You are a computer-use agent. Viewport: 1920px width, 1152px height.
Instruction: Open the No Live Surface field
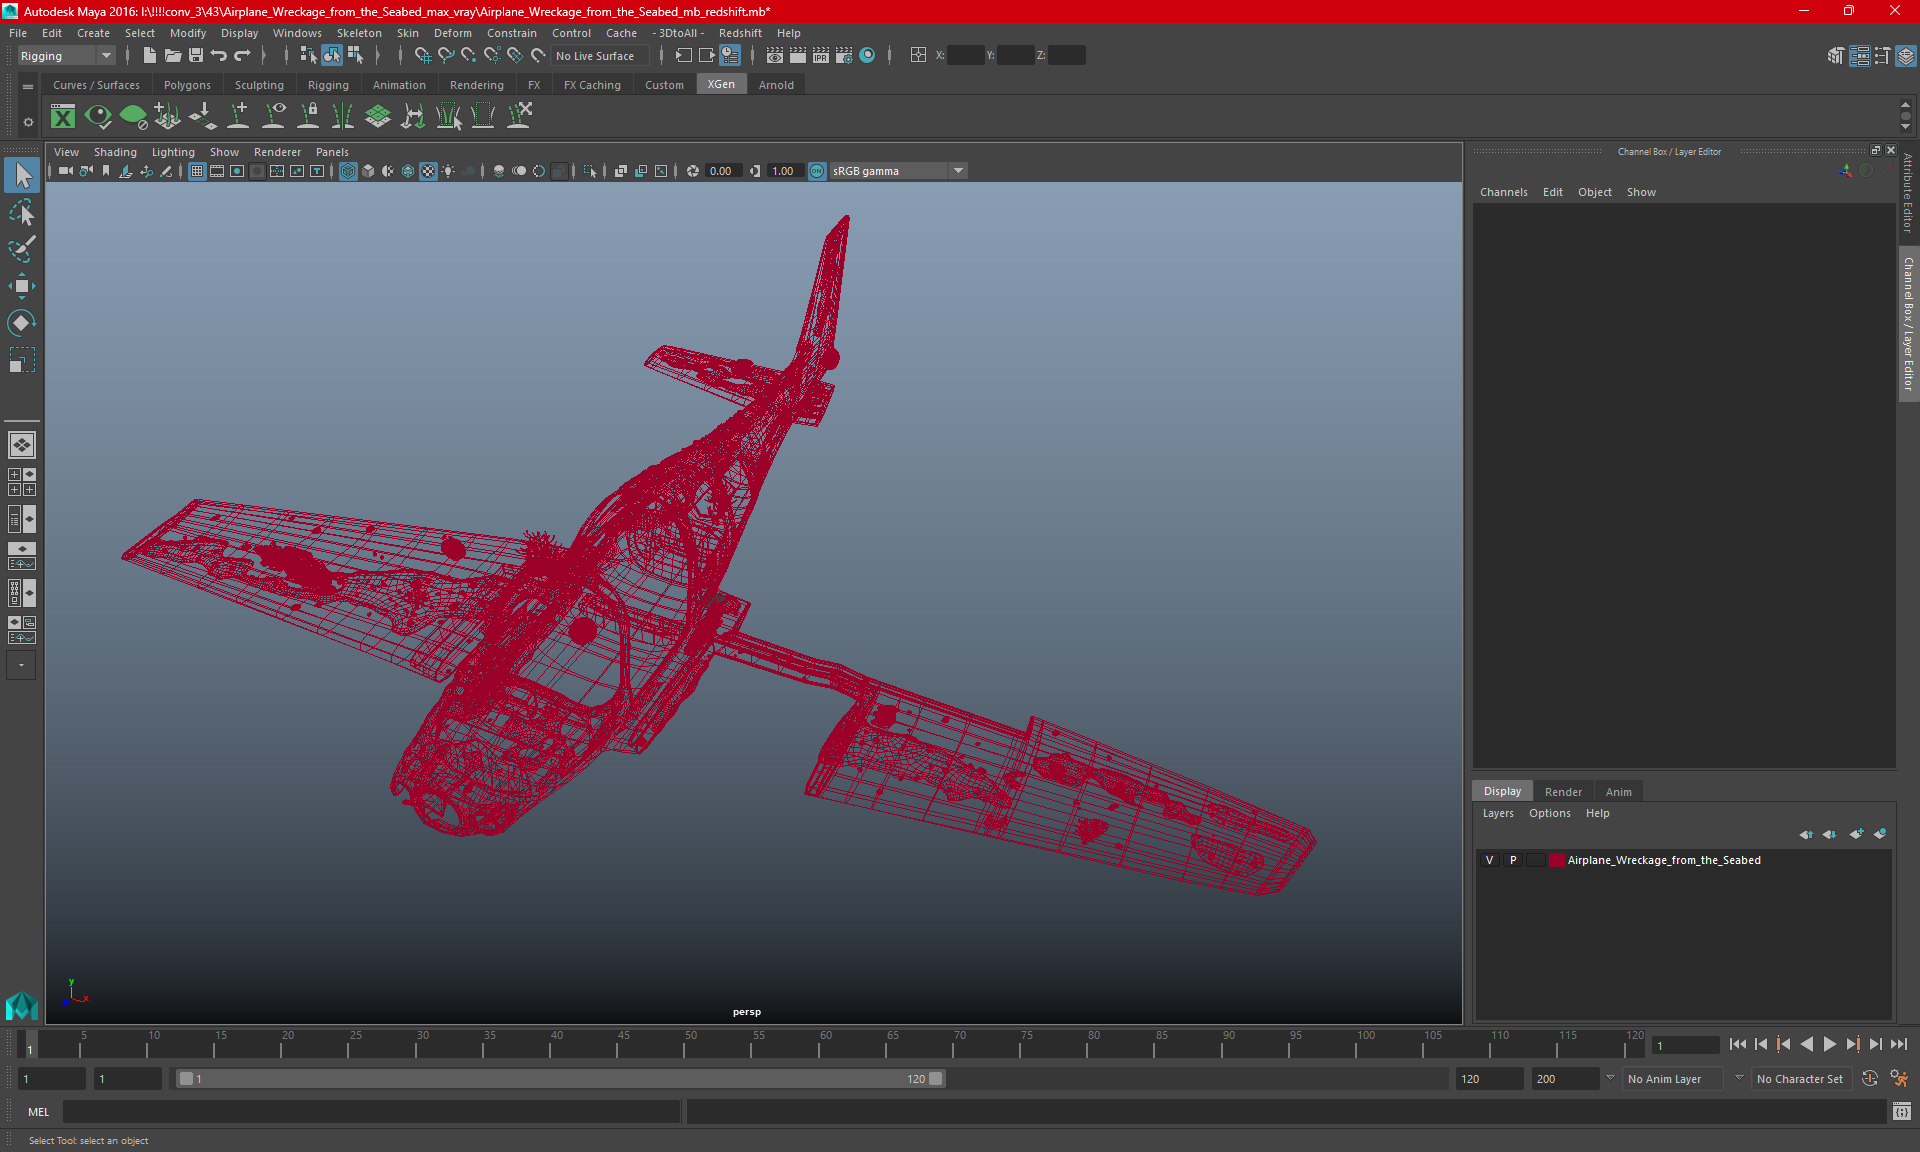tap(599, 56)
